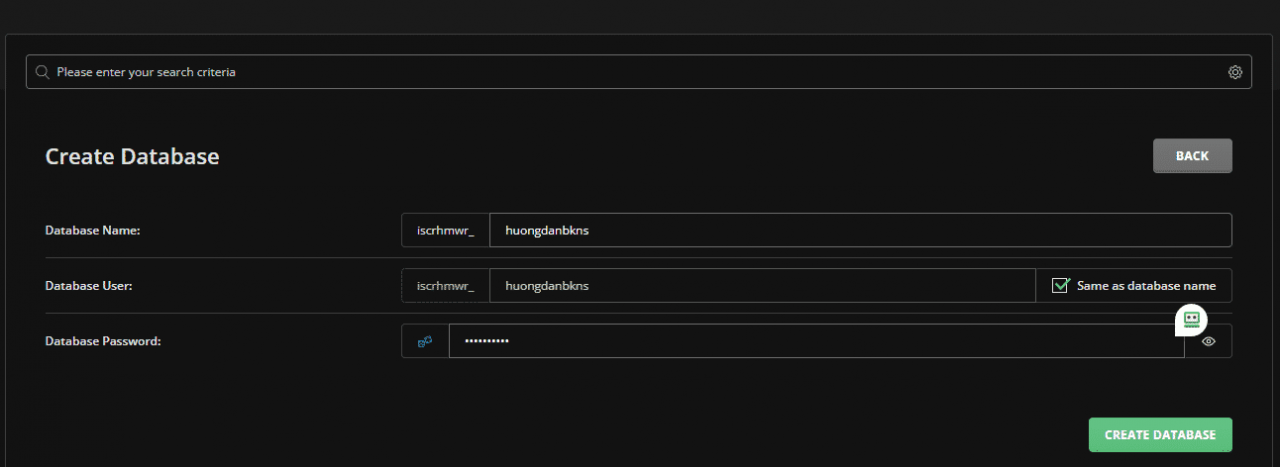Click the CREATE DATABASE button

(1160, 435)
